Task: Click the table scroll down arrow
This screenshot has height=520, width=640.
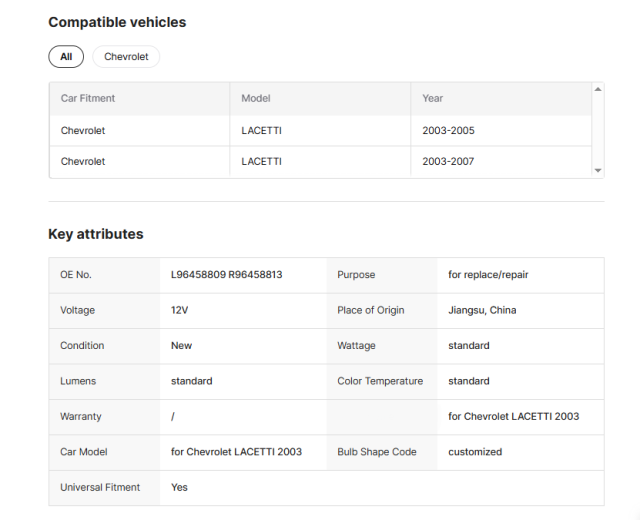Action: (x=598, y=171)
